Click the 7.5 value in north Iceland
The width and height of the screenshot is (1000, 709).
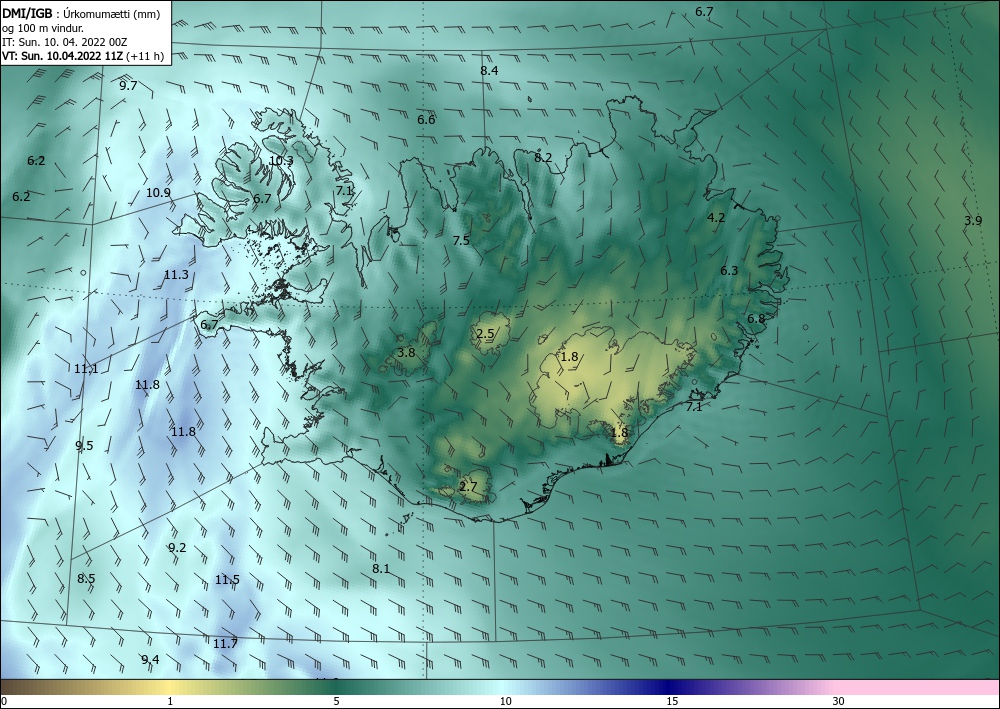[461, 240]
